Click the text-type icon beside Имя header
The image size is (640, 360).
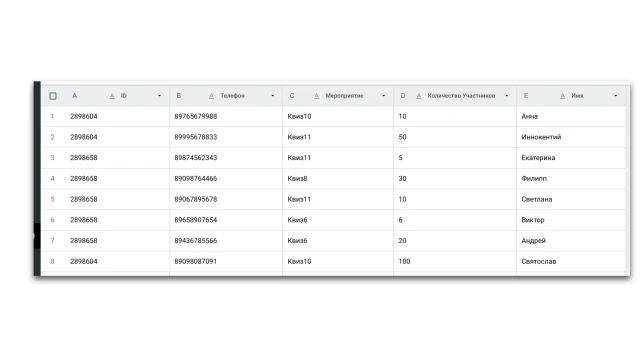pos(562,96)
